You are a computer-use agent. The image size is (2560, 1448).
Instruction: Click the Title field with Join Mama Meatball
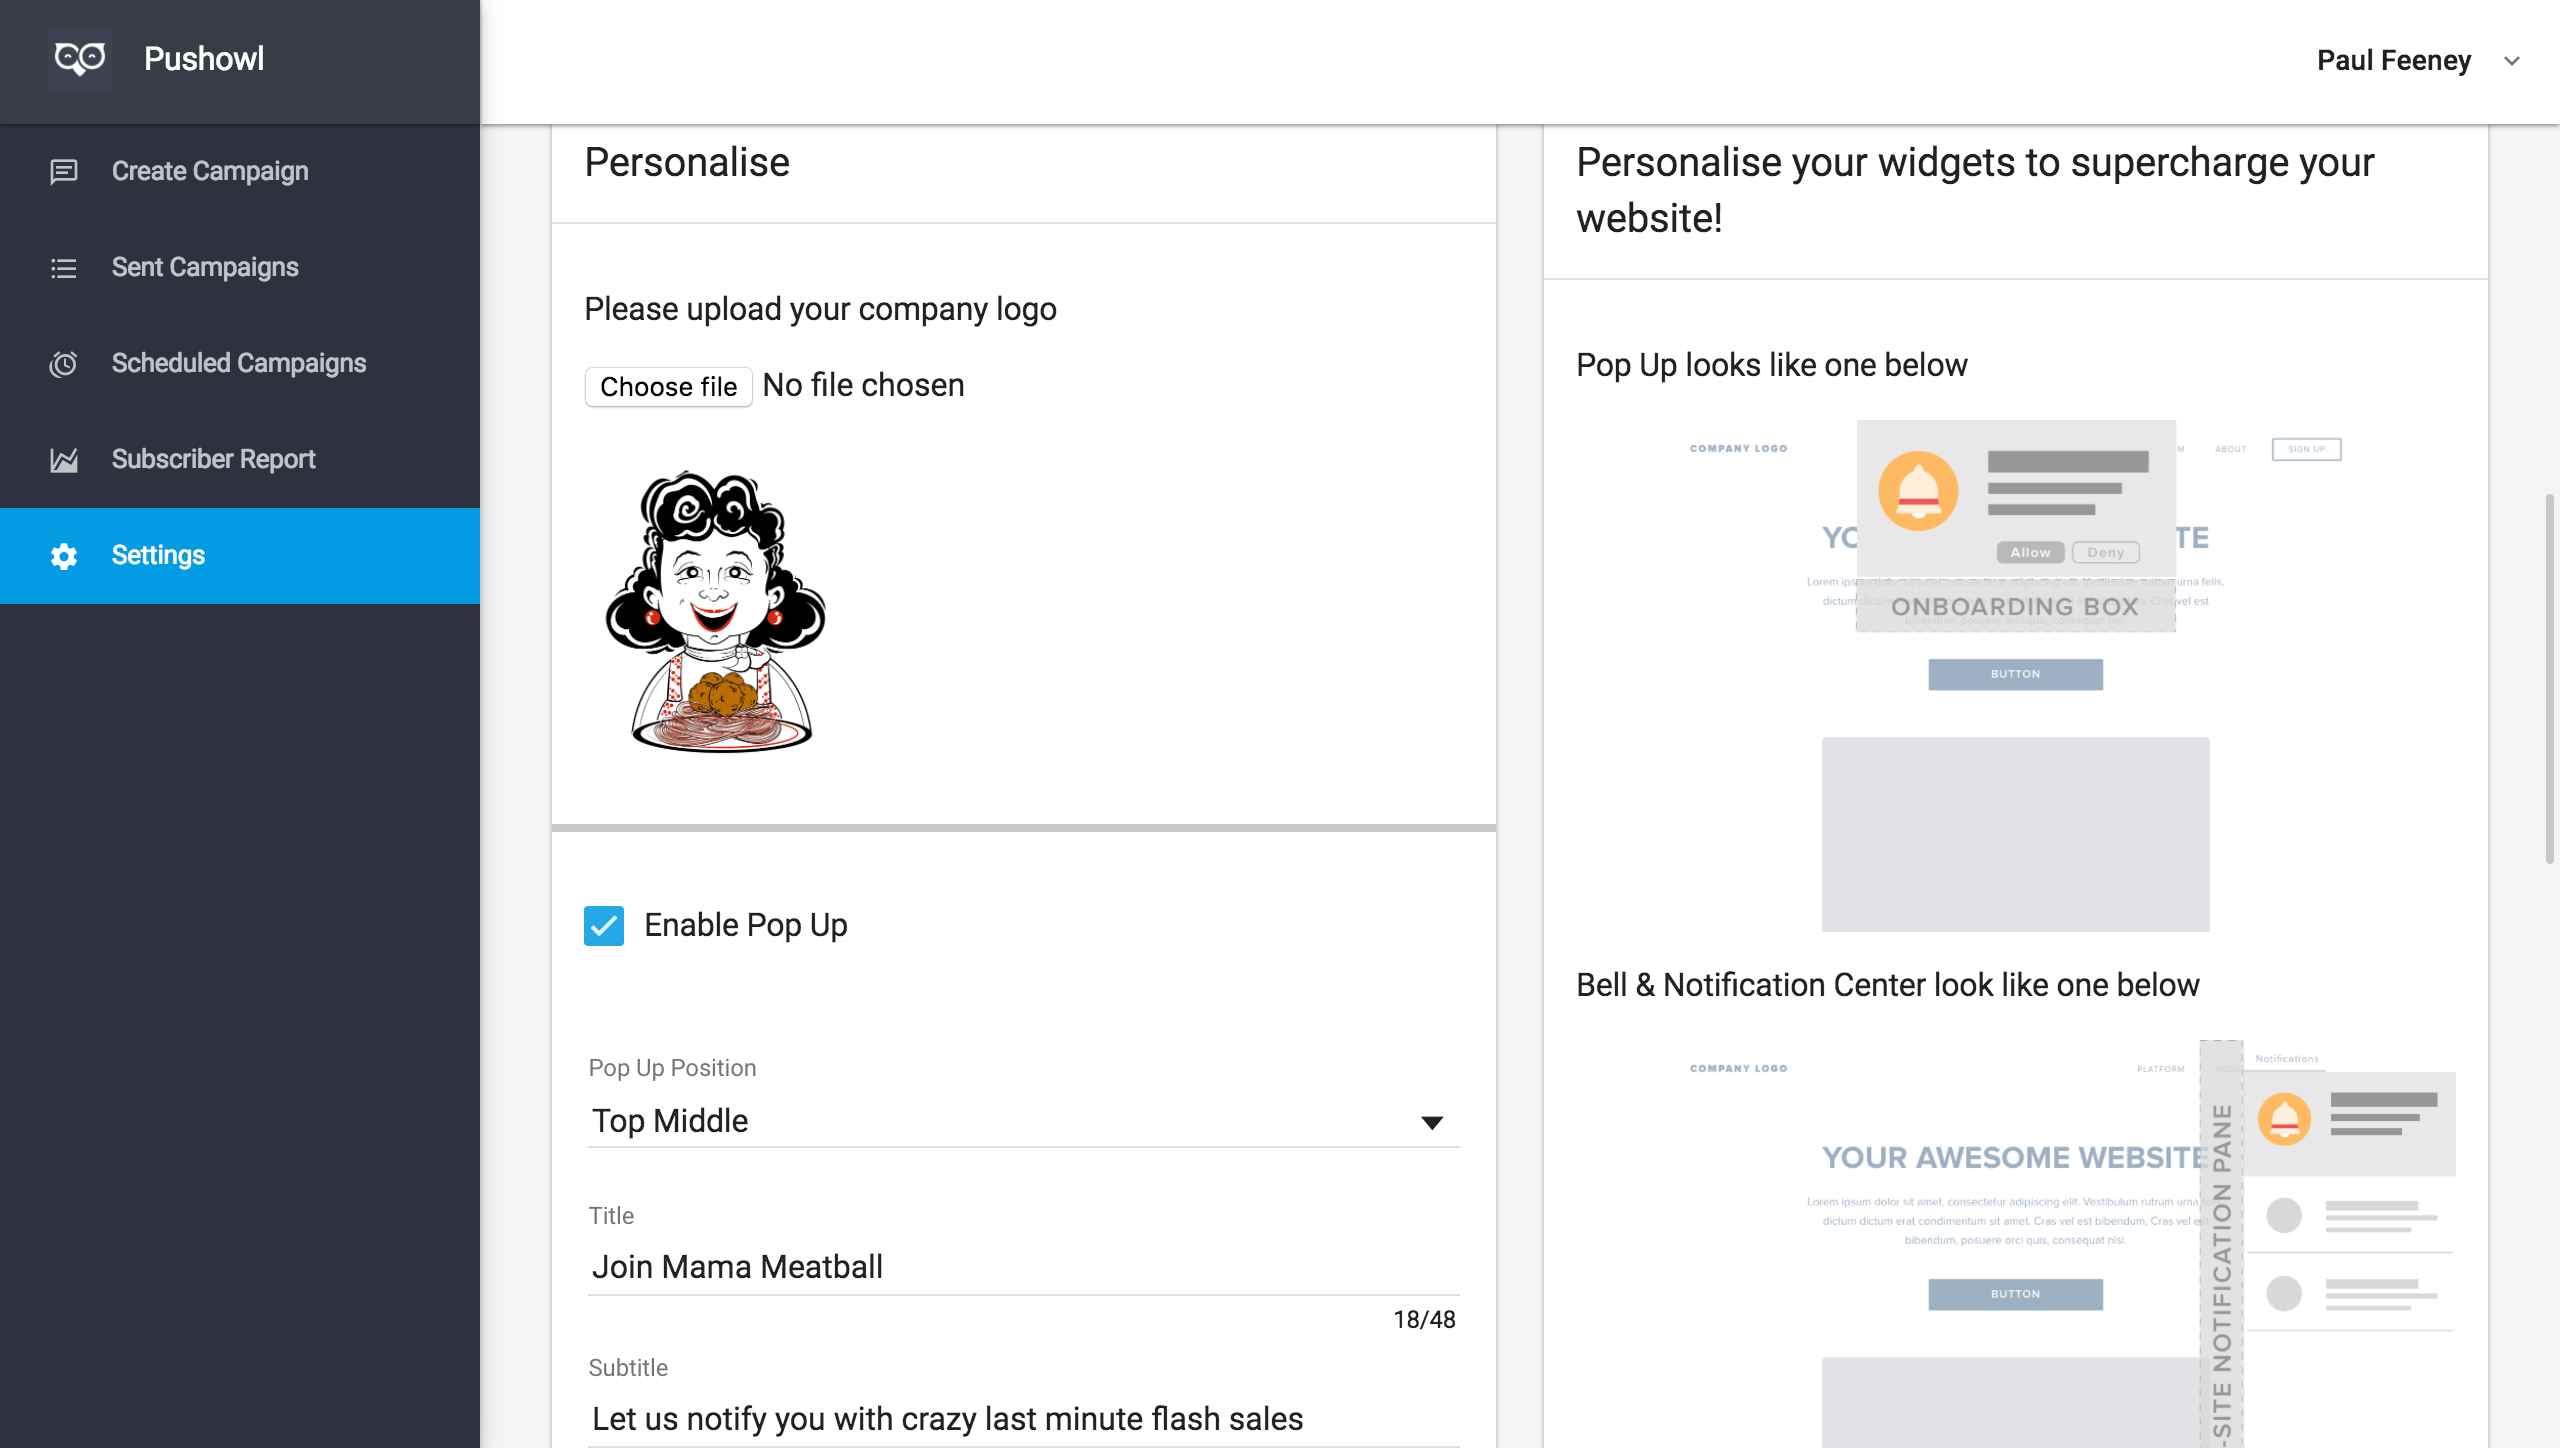pyautogui.click(x=1022, y=1267)
